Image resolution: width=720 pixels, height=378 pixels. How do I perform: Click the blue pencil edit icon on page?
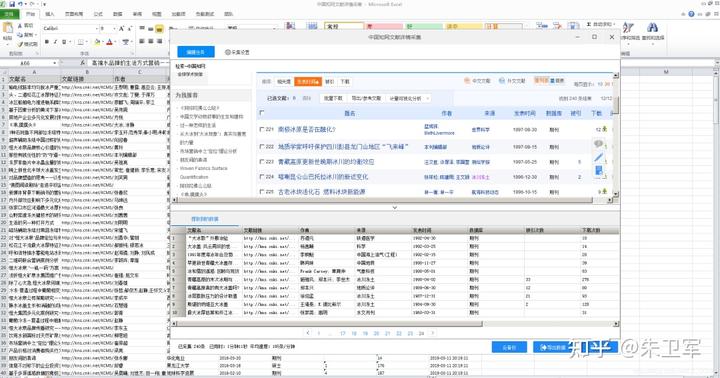point(599,158)
